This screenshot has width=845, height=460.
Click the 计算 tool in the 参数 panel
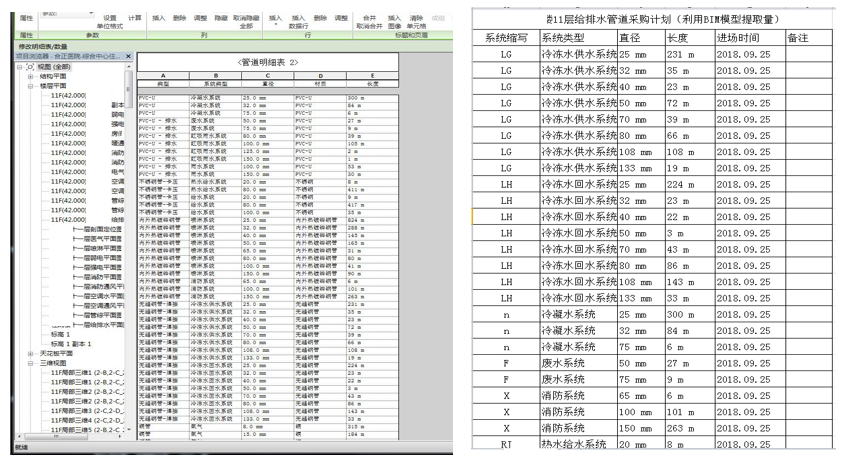[135, 18]
